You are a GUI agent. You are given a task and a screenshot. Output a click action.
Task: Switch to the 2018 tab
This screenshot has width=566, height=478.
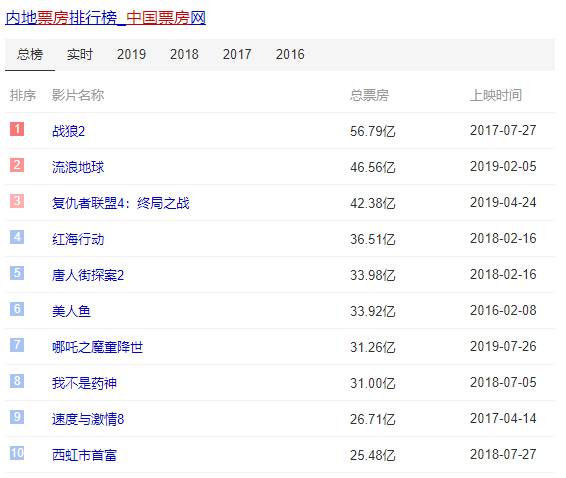tap(184, 55)
